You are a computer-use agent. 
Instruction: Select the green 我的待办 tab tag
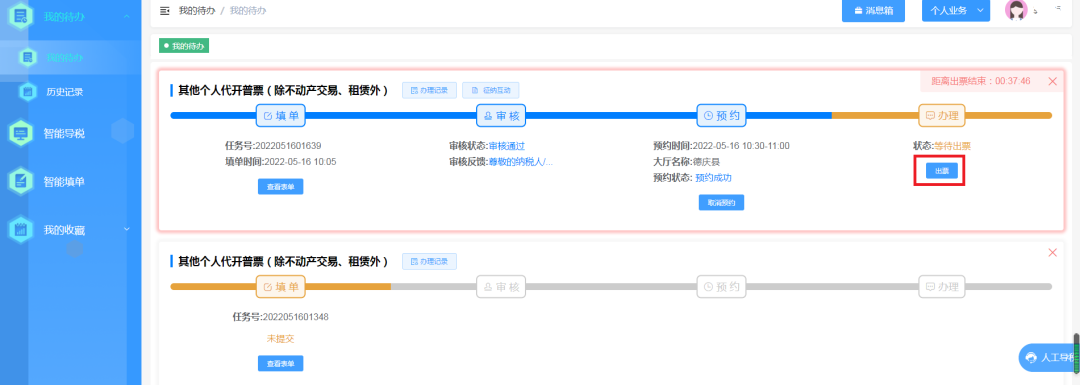(x=184, y=46)
